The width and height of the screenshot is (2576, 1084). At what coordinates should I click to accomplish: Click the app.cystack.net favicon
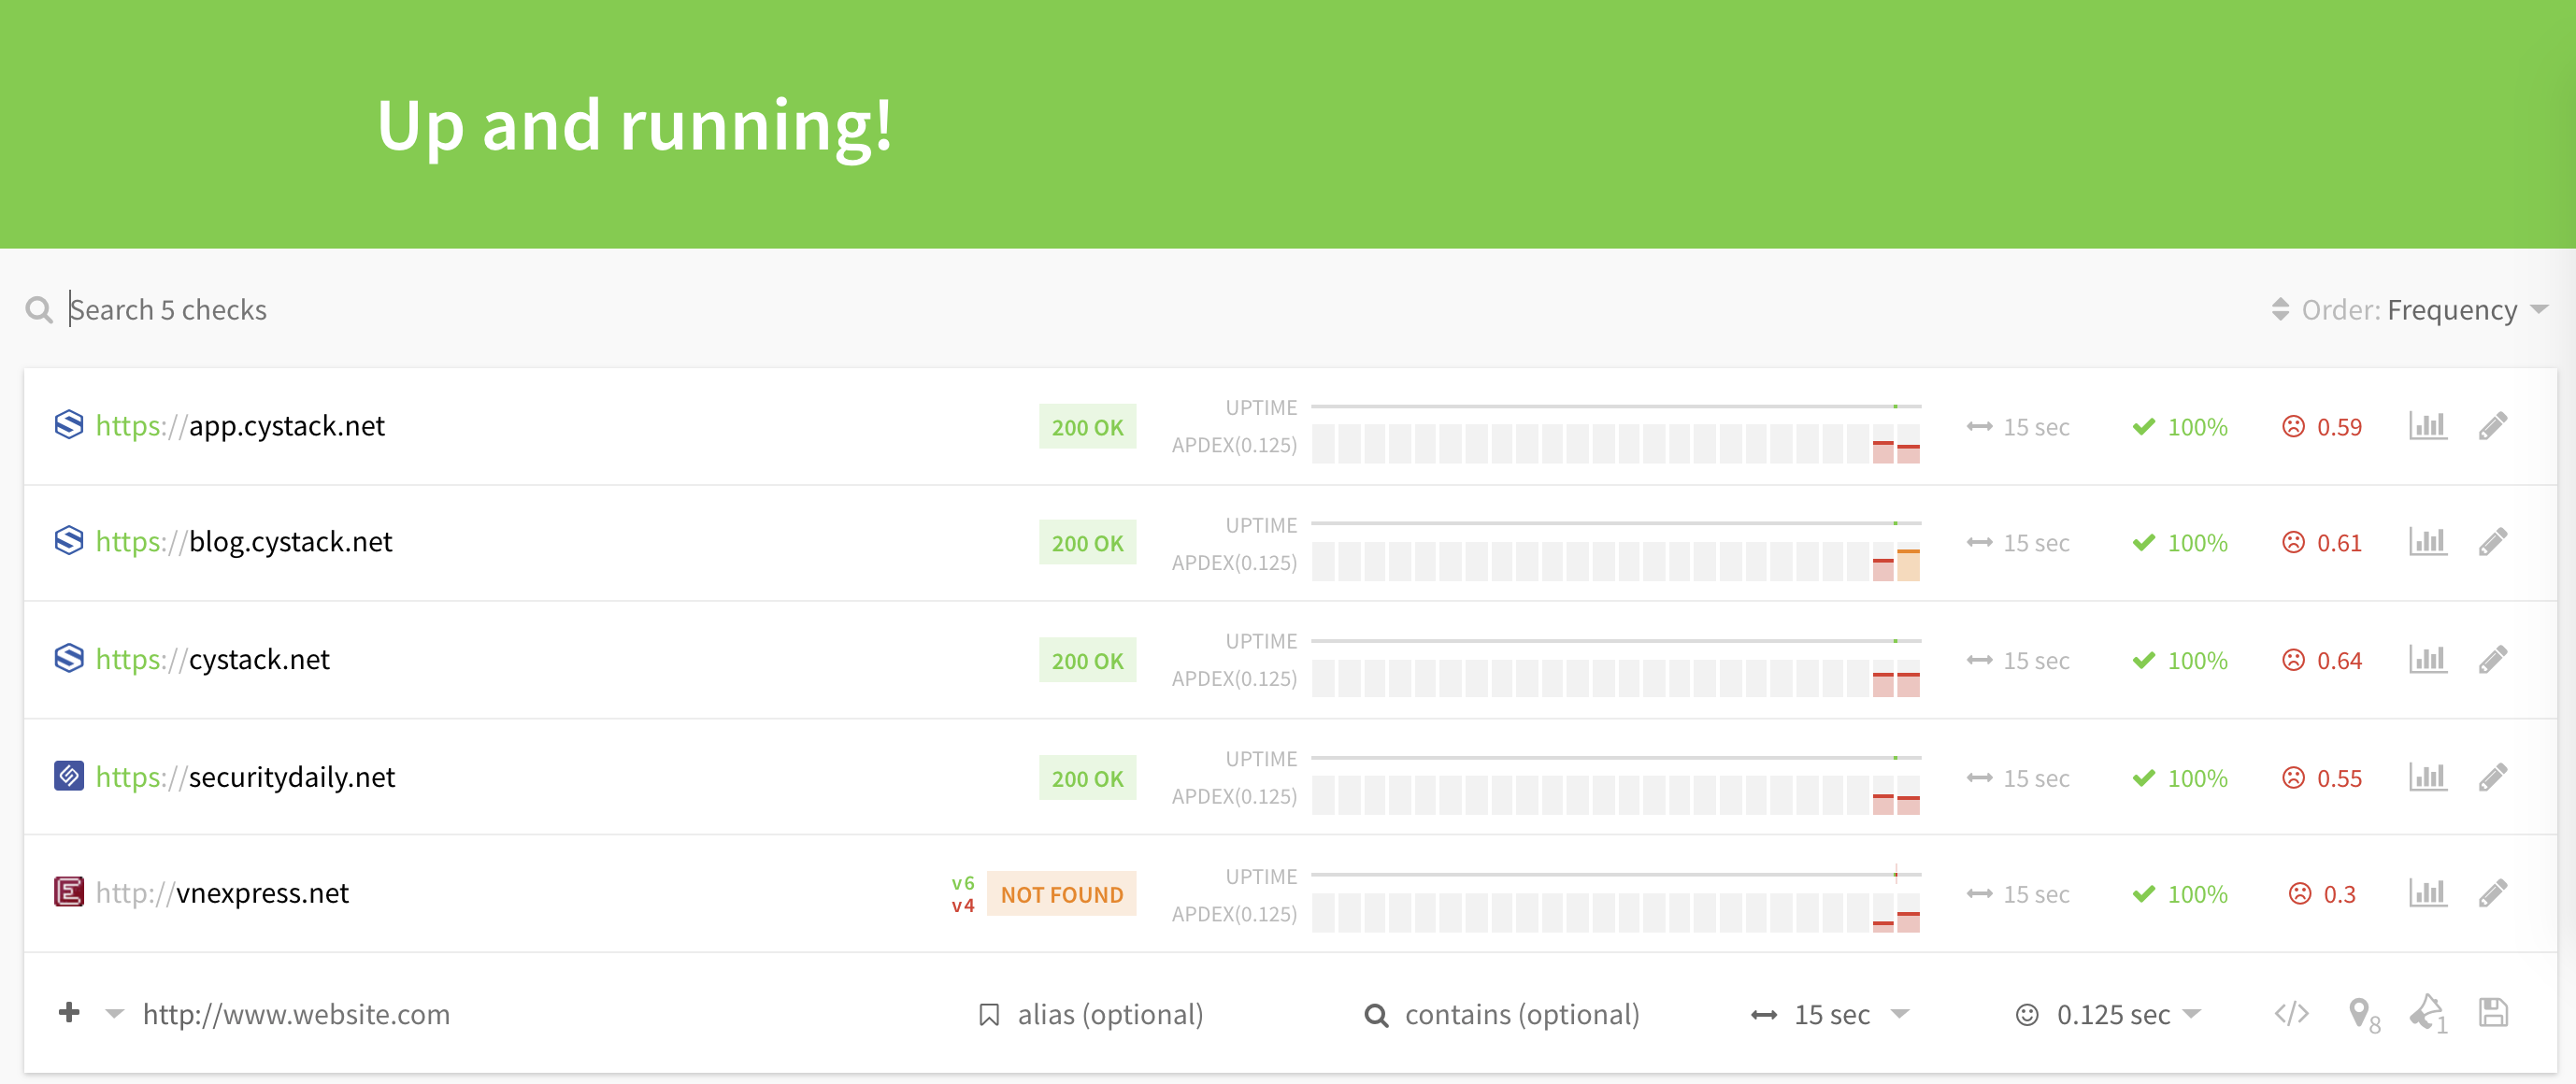[68, 425]
